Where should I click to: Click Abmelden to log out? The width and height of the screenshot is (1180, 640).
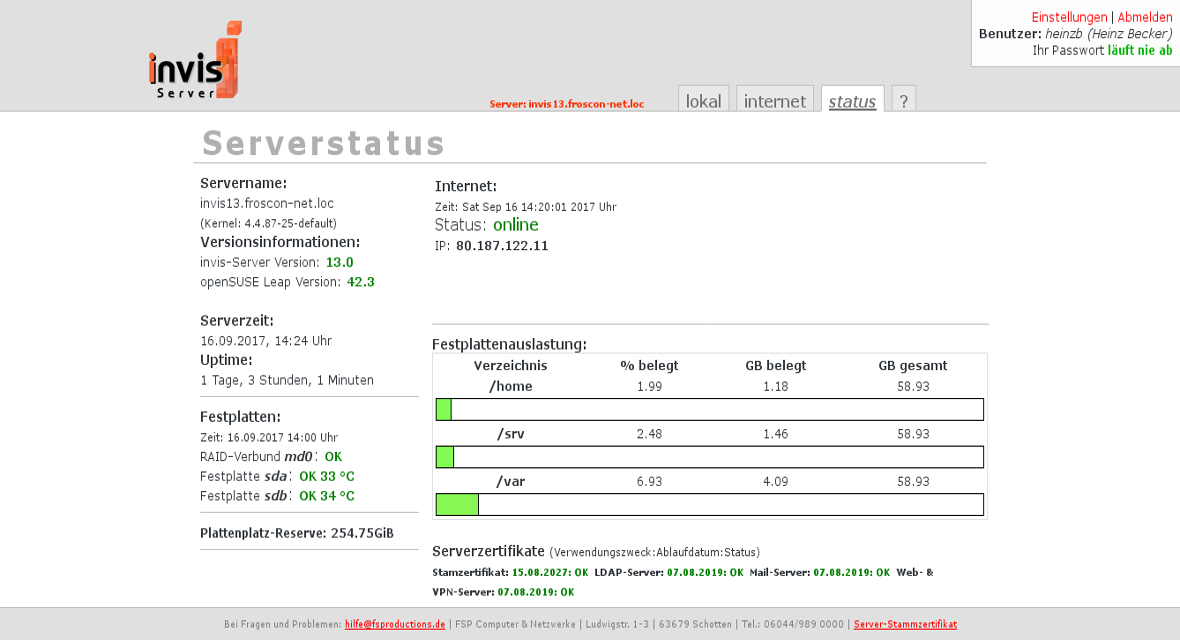coord(1145,17)
